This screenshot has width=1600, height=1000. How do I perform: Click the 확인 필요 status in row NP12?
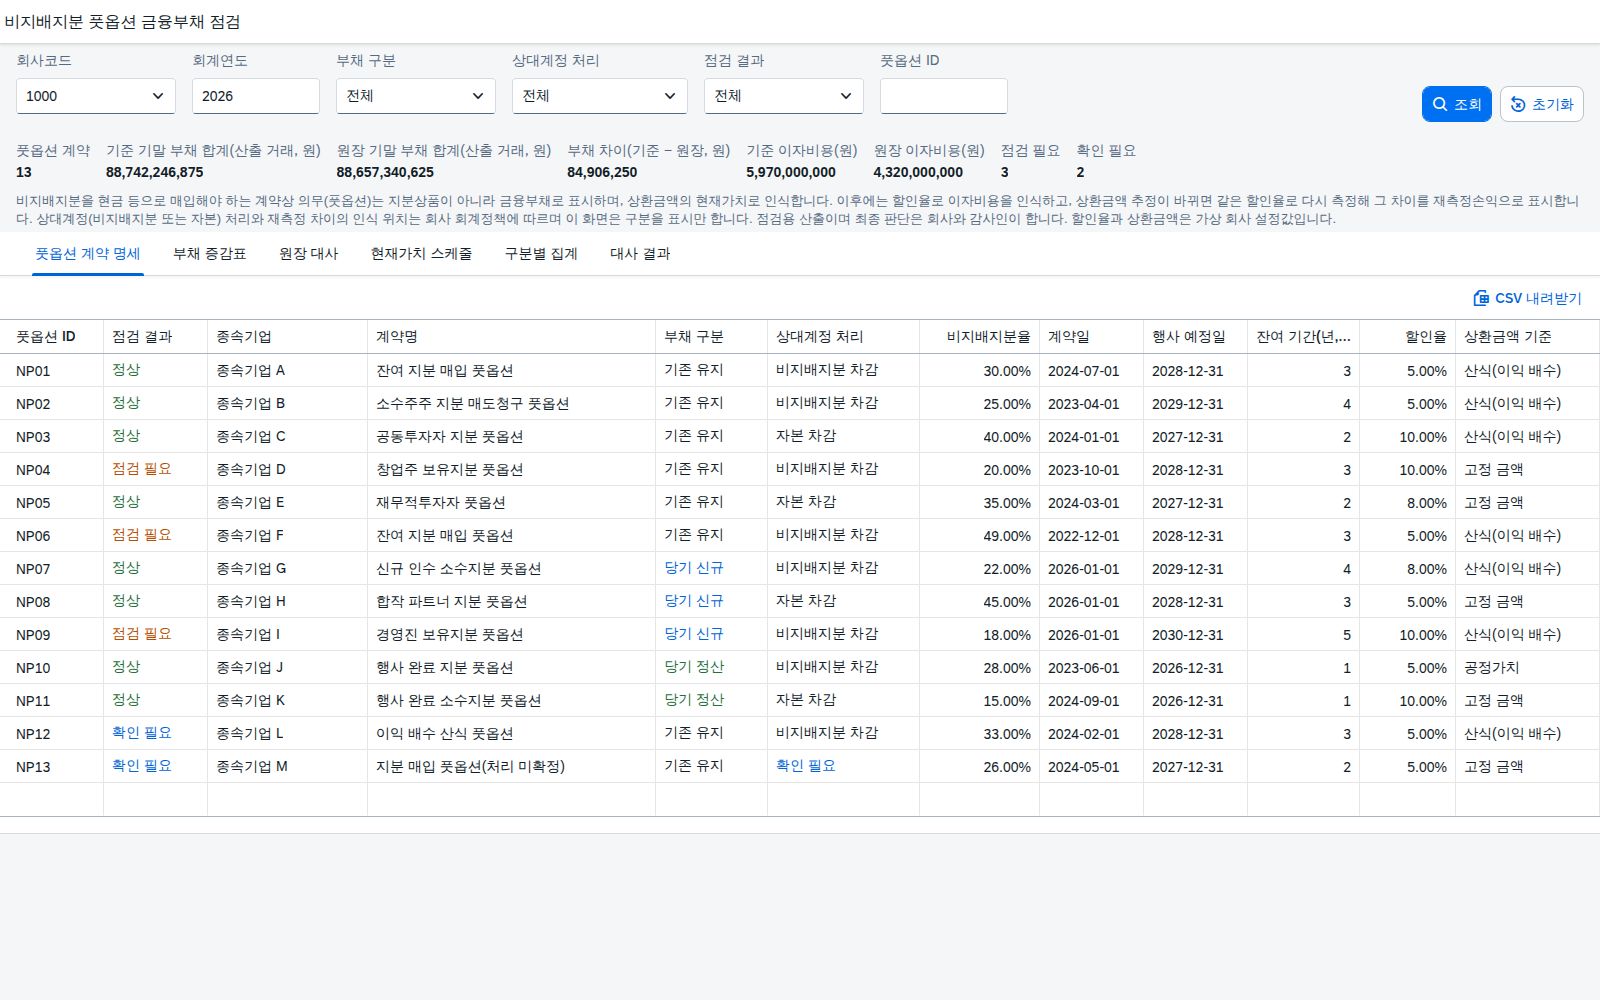141,733
